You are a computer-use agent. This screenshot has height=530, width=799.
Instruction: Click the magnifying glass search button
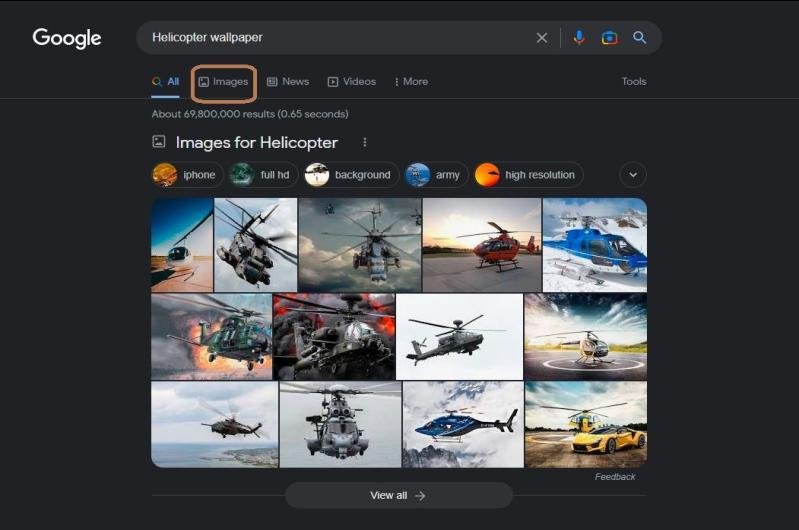[640, 37]
